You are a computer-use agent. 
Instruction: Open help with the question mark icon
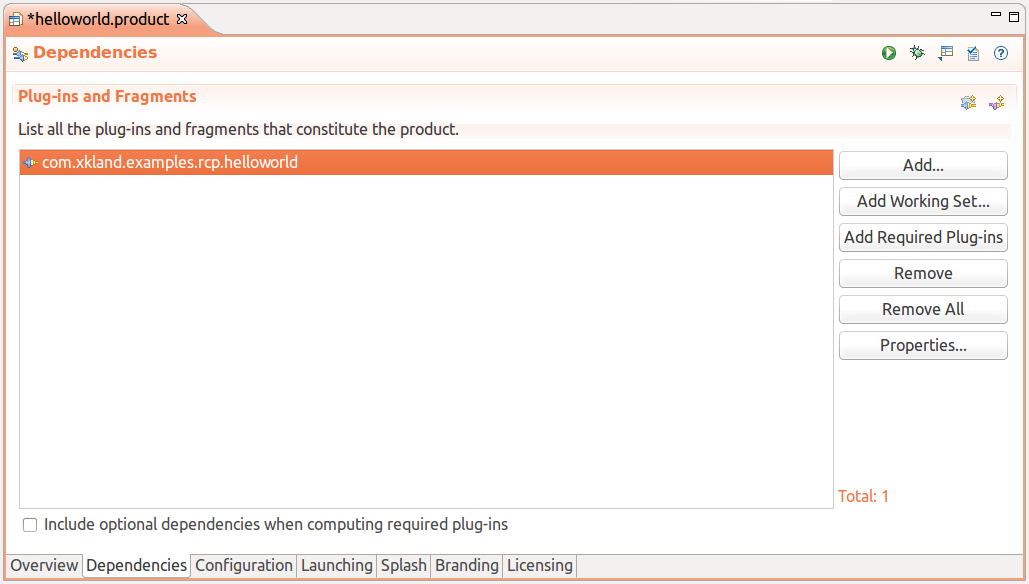pyautogui.click(x=1001, y=53)
